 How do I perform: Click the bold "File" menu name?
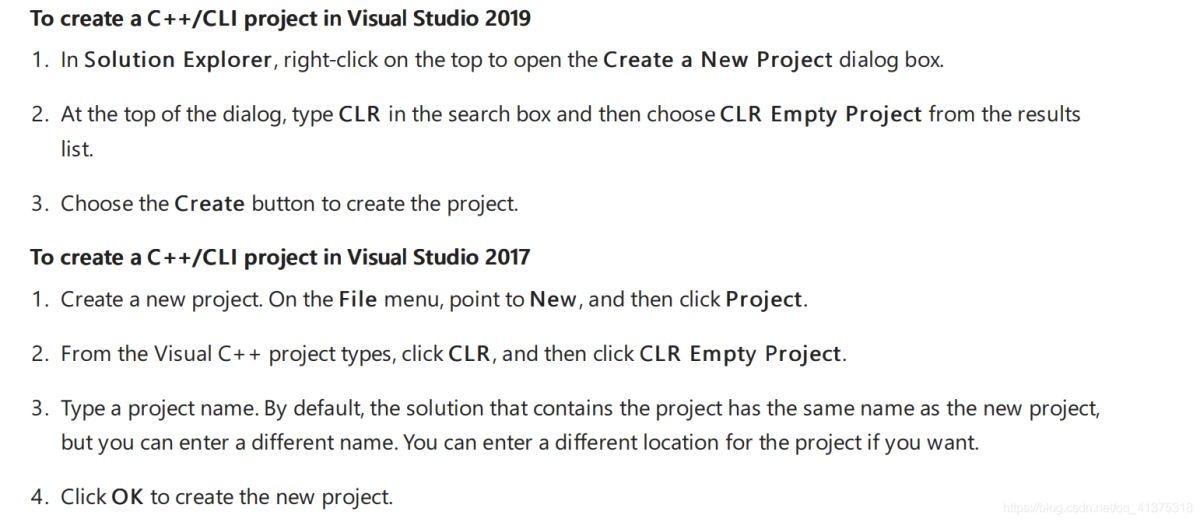pos(358,300)
